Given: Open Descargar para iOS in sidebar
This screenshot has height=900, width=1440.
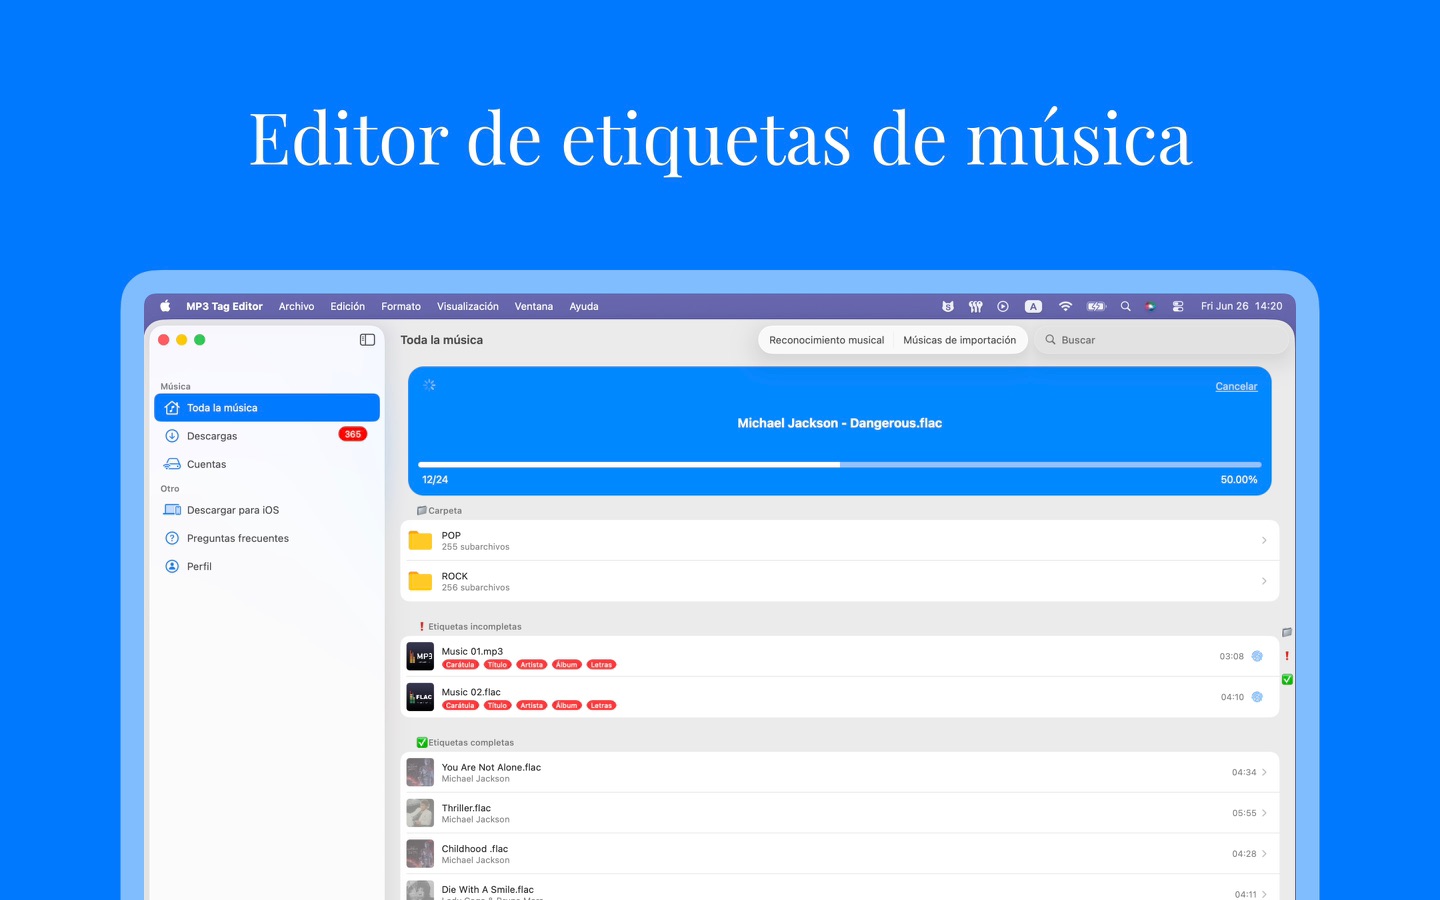Looking at the screenshot, I should point(267,510).
